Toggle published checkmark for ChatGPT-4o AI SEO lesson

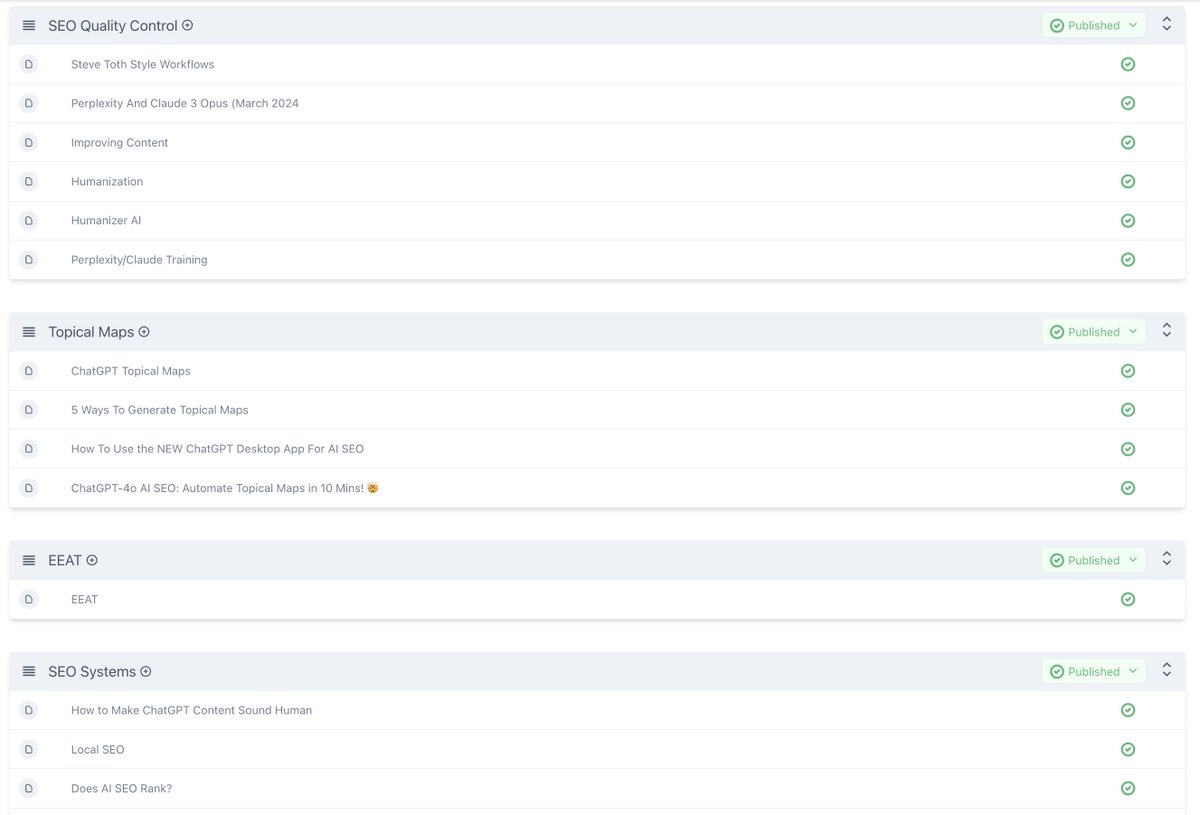click(1128, 488)
